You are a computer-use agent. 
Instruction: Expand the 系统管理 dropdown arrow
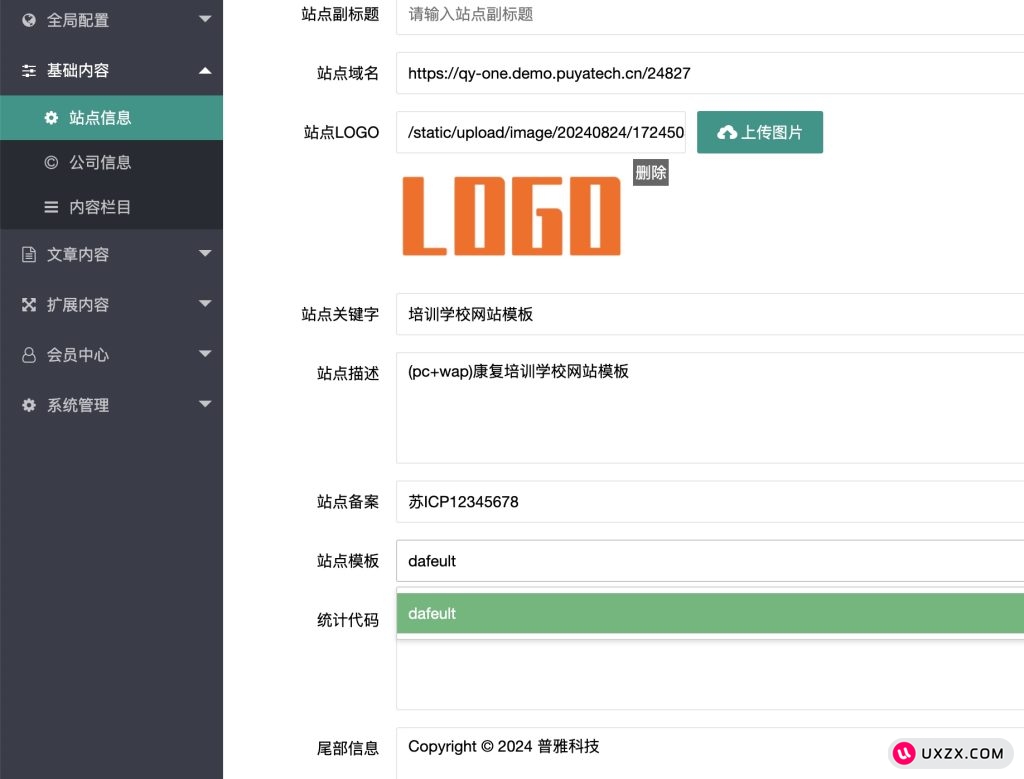205,404
